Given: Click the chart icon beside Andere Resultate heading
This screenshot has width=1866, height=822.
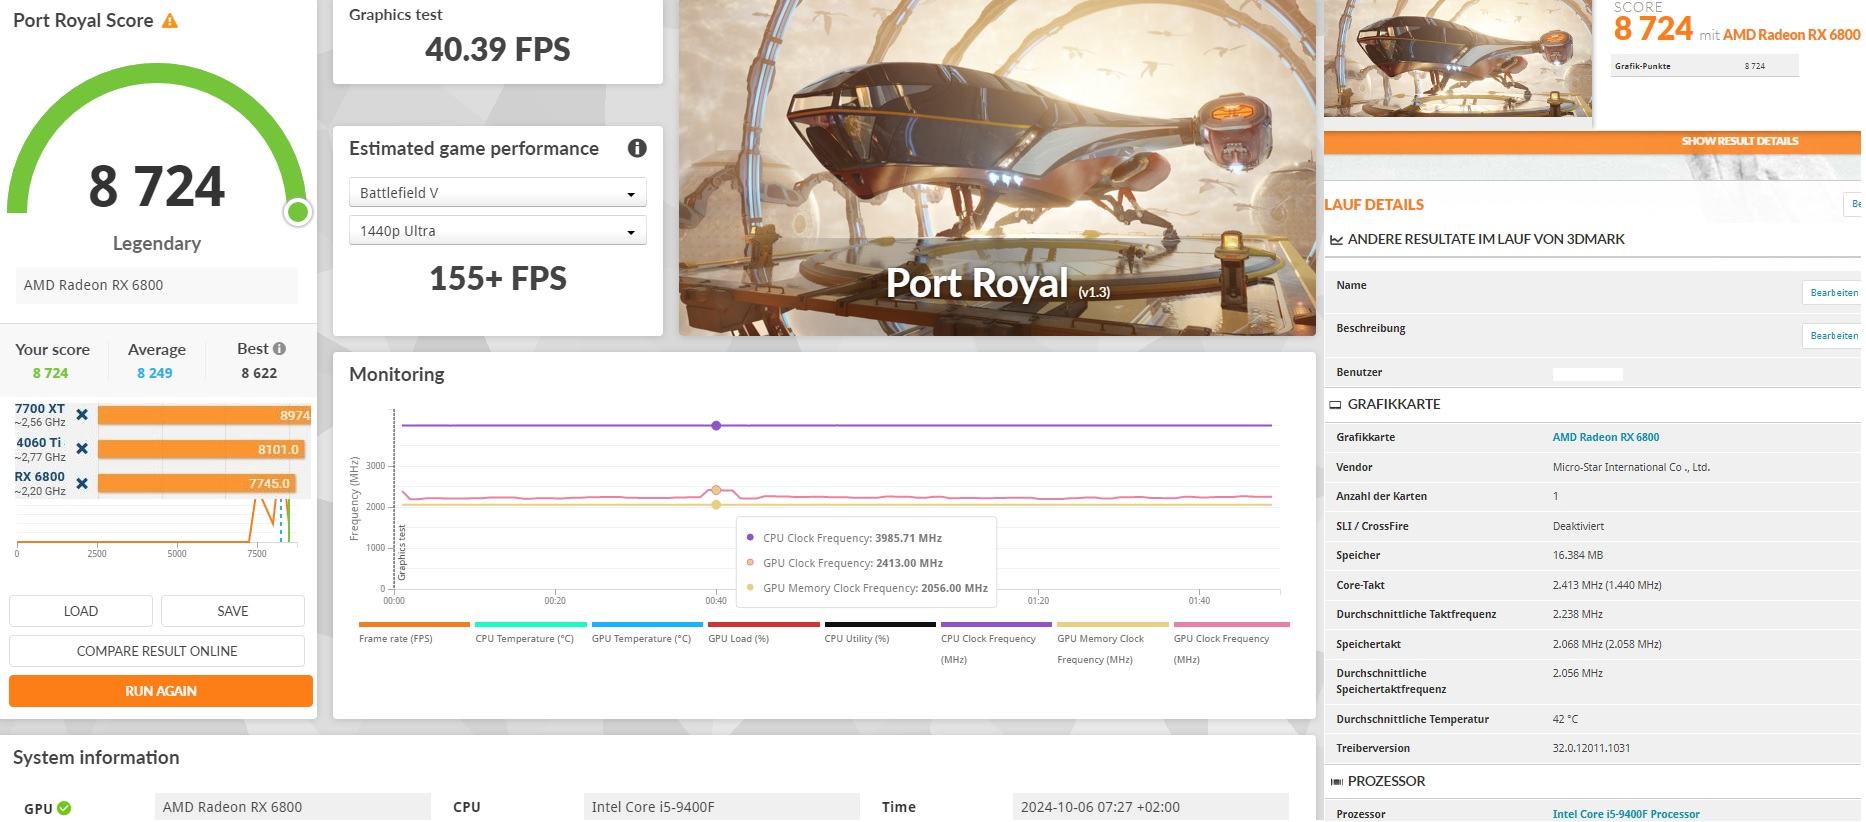Looking at the screenshot, I should click(1336, 240).
